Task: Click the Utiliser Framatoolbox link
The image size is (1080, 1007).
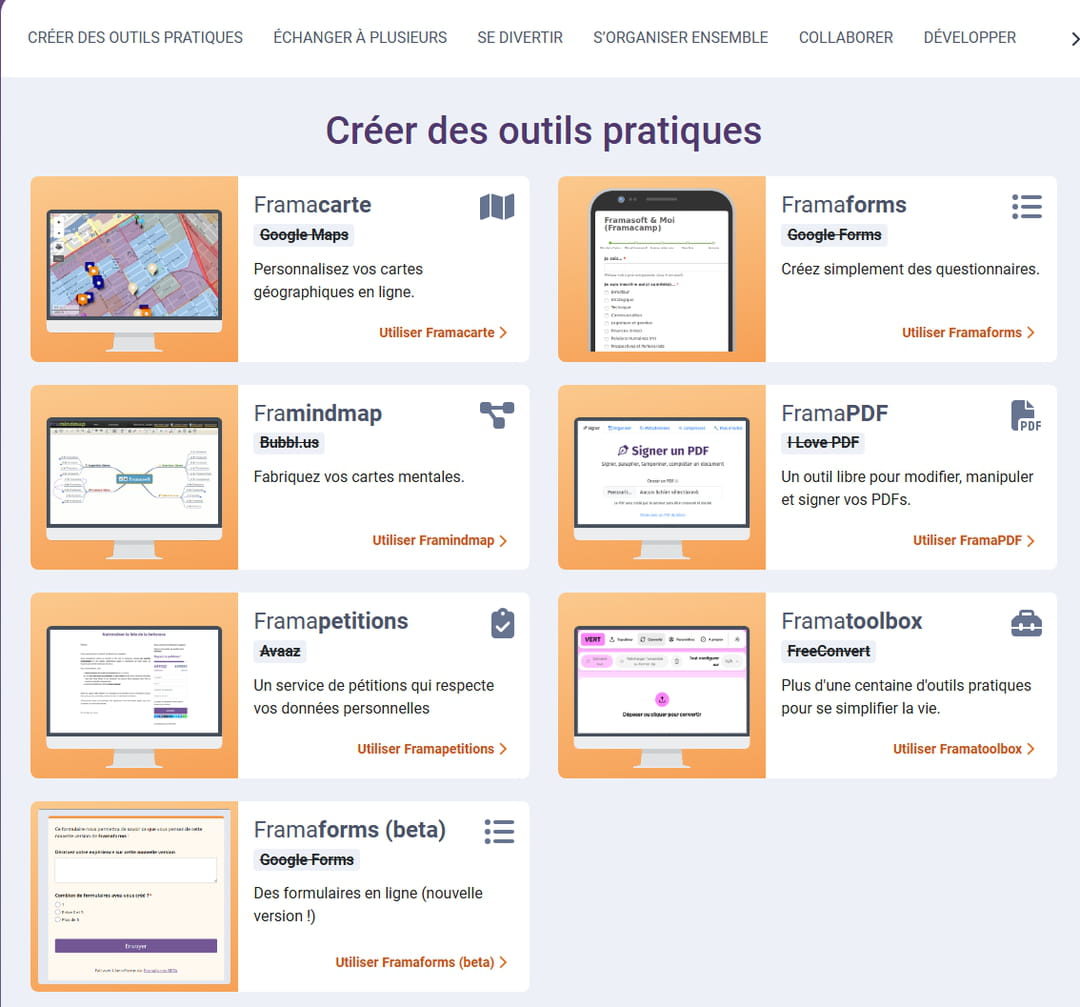Action: tap(963, 748)
